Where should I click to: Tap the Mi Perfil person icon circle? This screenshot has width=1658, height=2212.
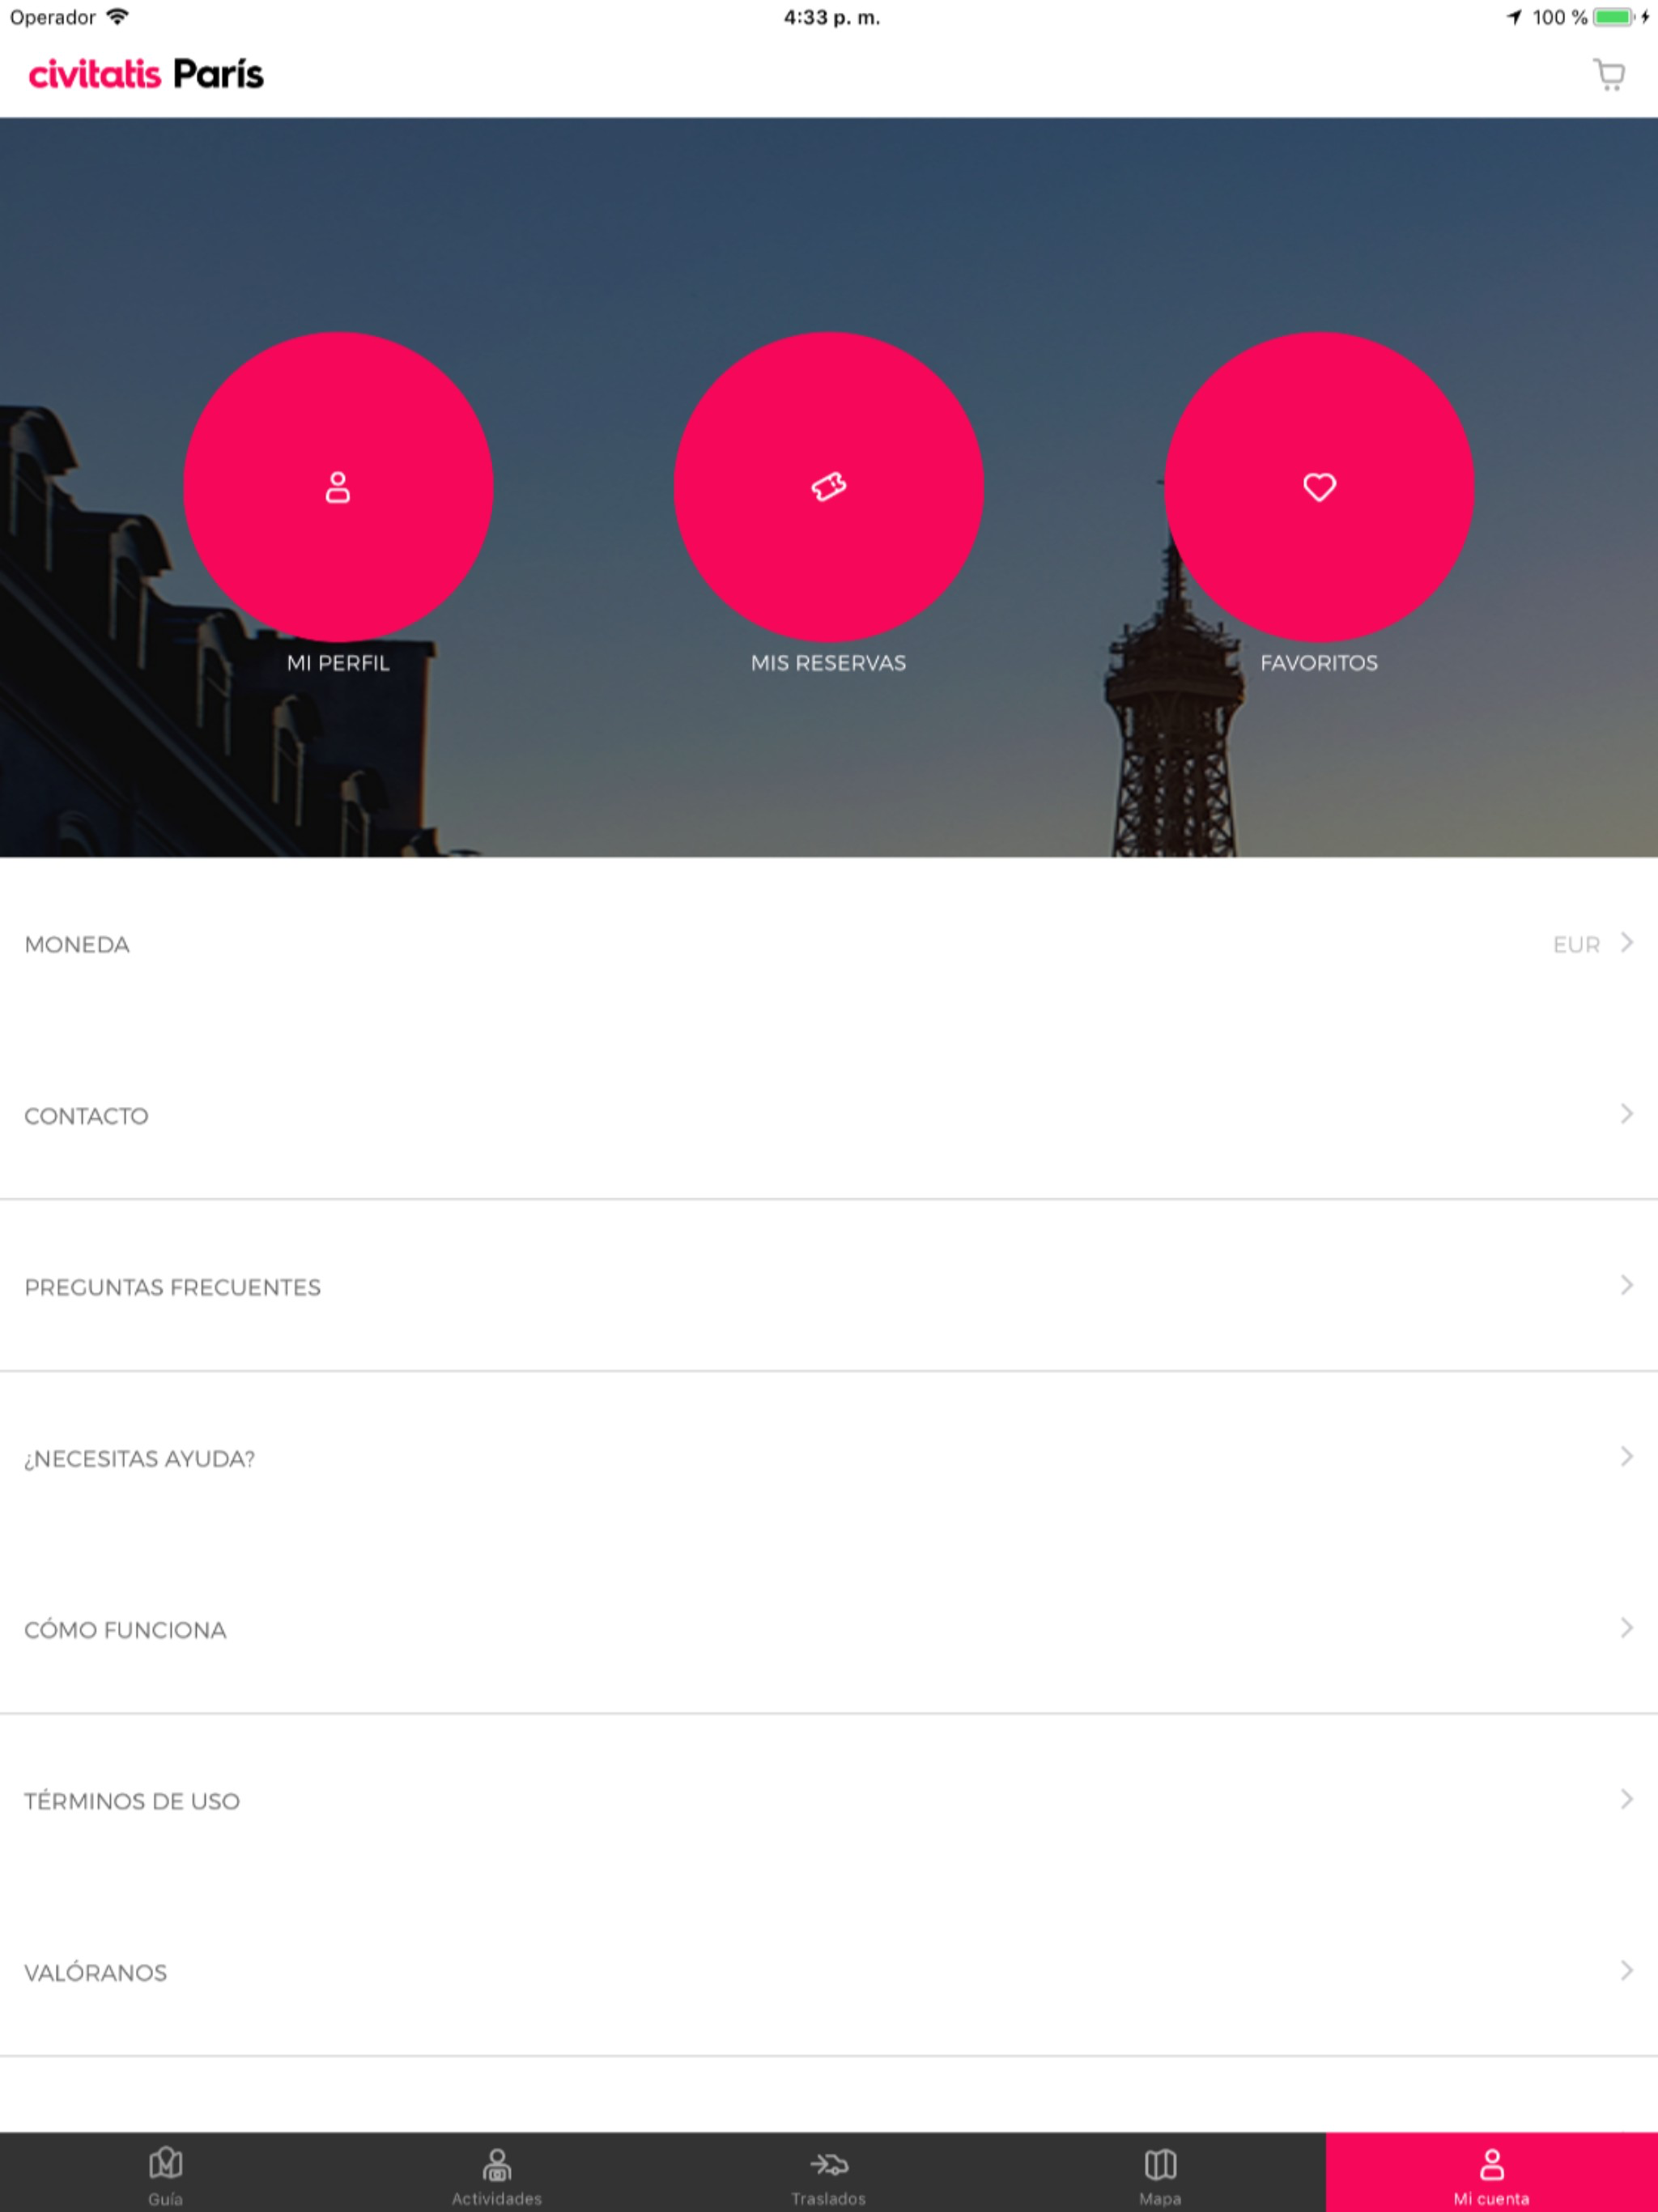[x=338, y=487]
